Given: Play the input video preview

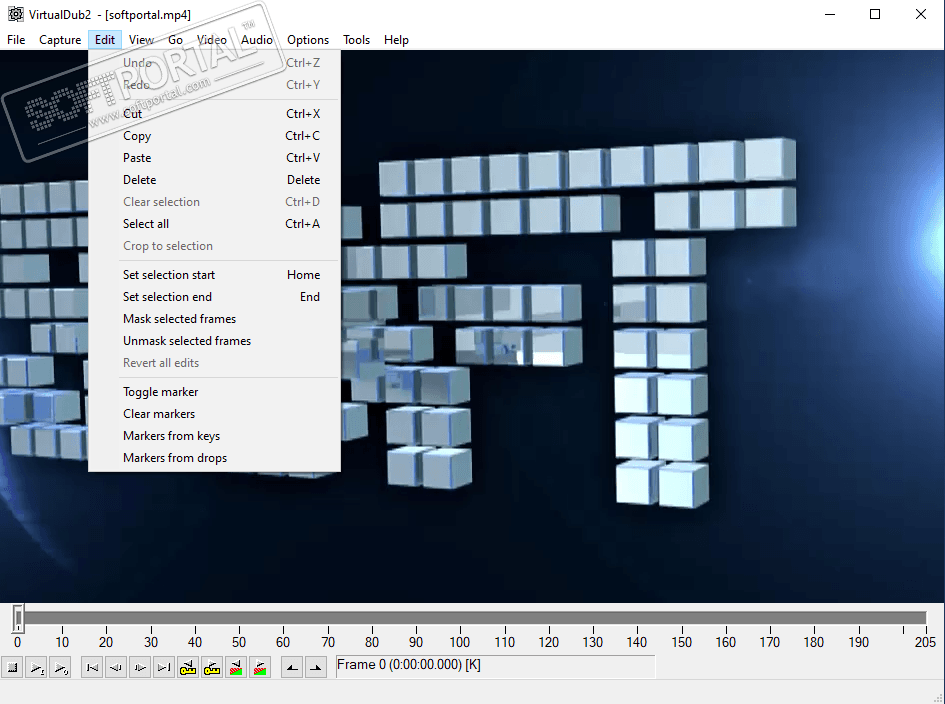Looking at the screenshot, I should (x=36, y=667).
